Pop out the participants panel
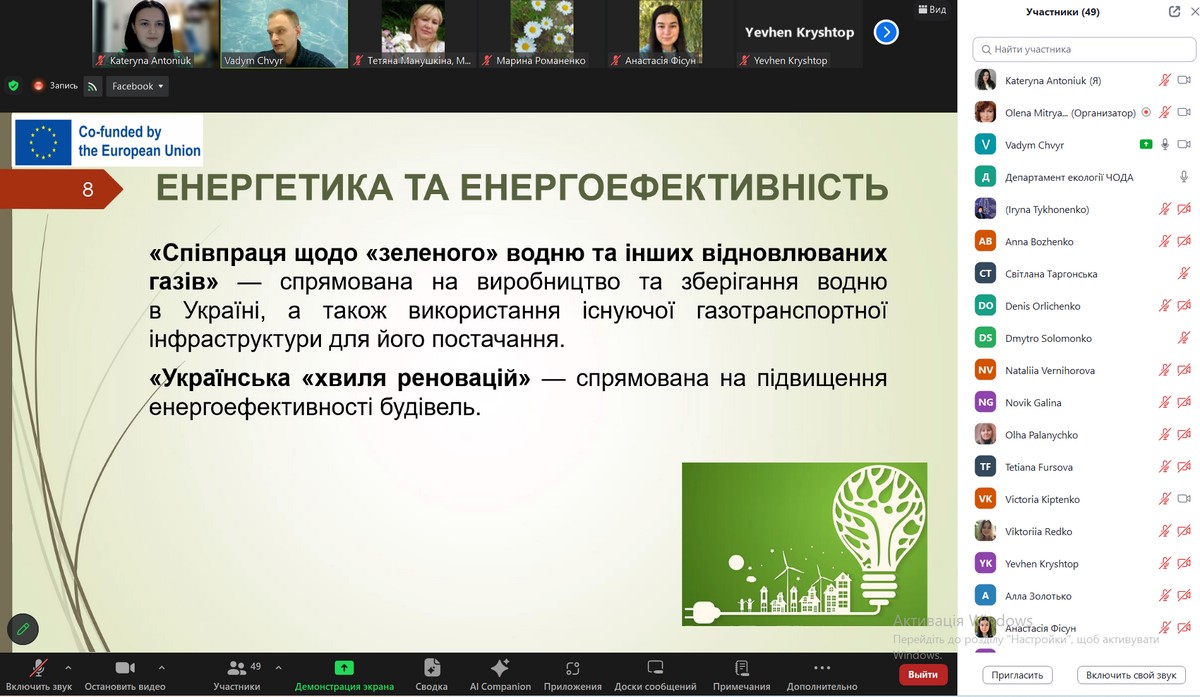 click(x=1174, y=12)
